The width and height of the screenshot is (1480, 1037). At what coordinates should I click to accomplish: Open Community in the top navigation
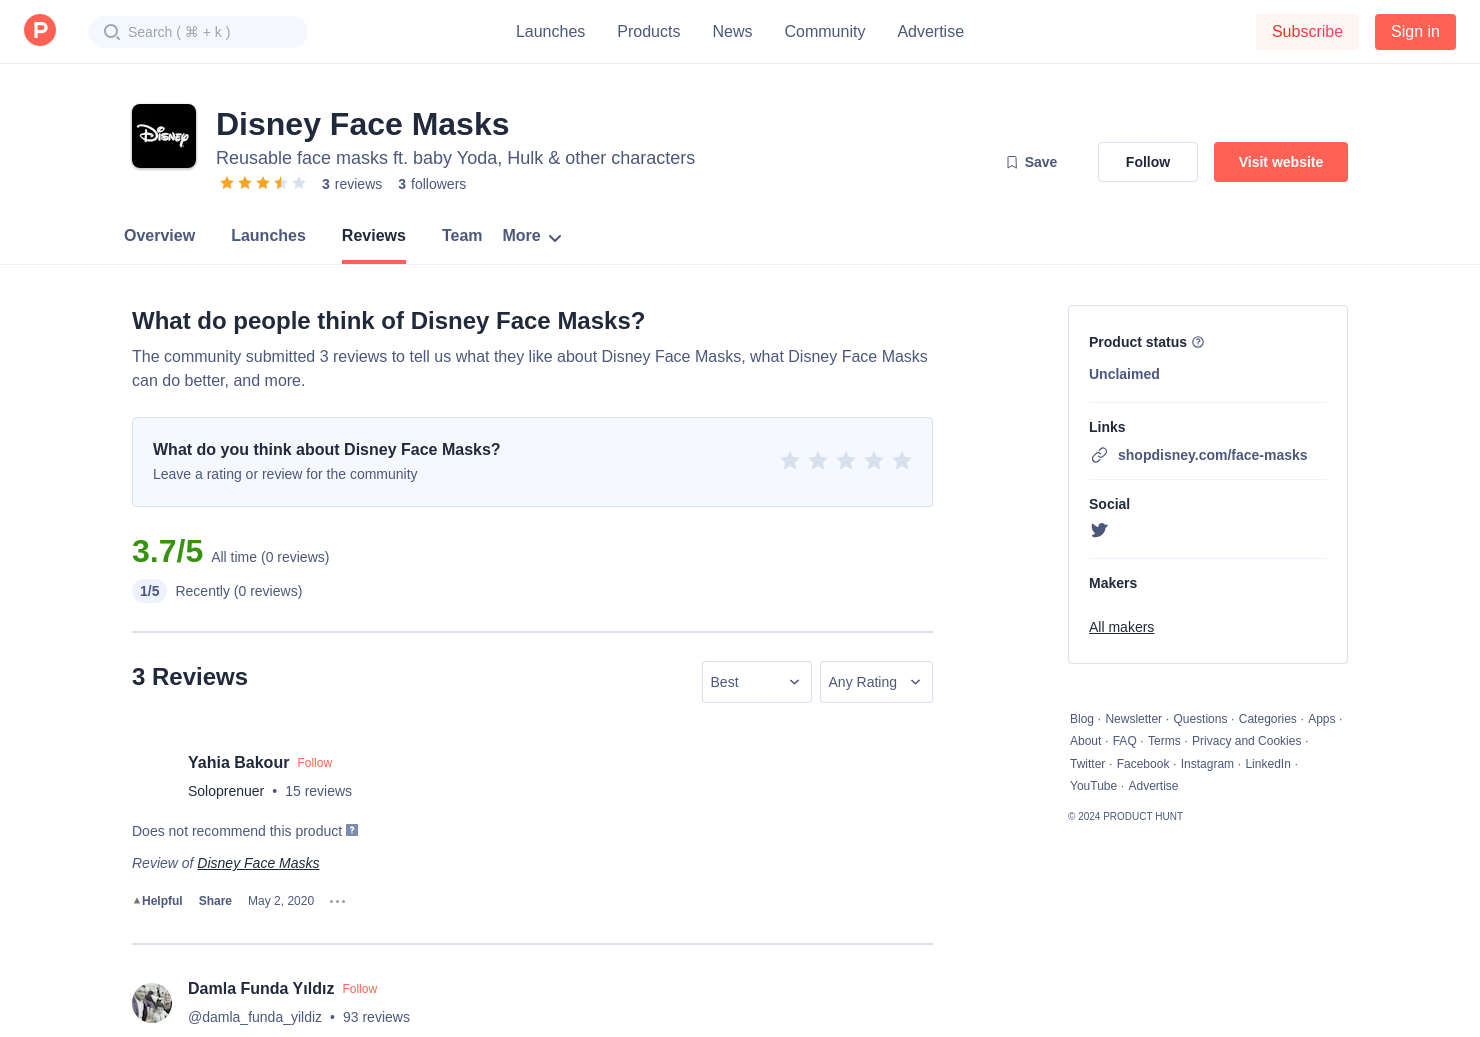(825, 32)
